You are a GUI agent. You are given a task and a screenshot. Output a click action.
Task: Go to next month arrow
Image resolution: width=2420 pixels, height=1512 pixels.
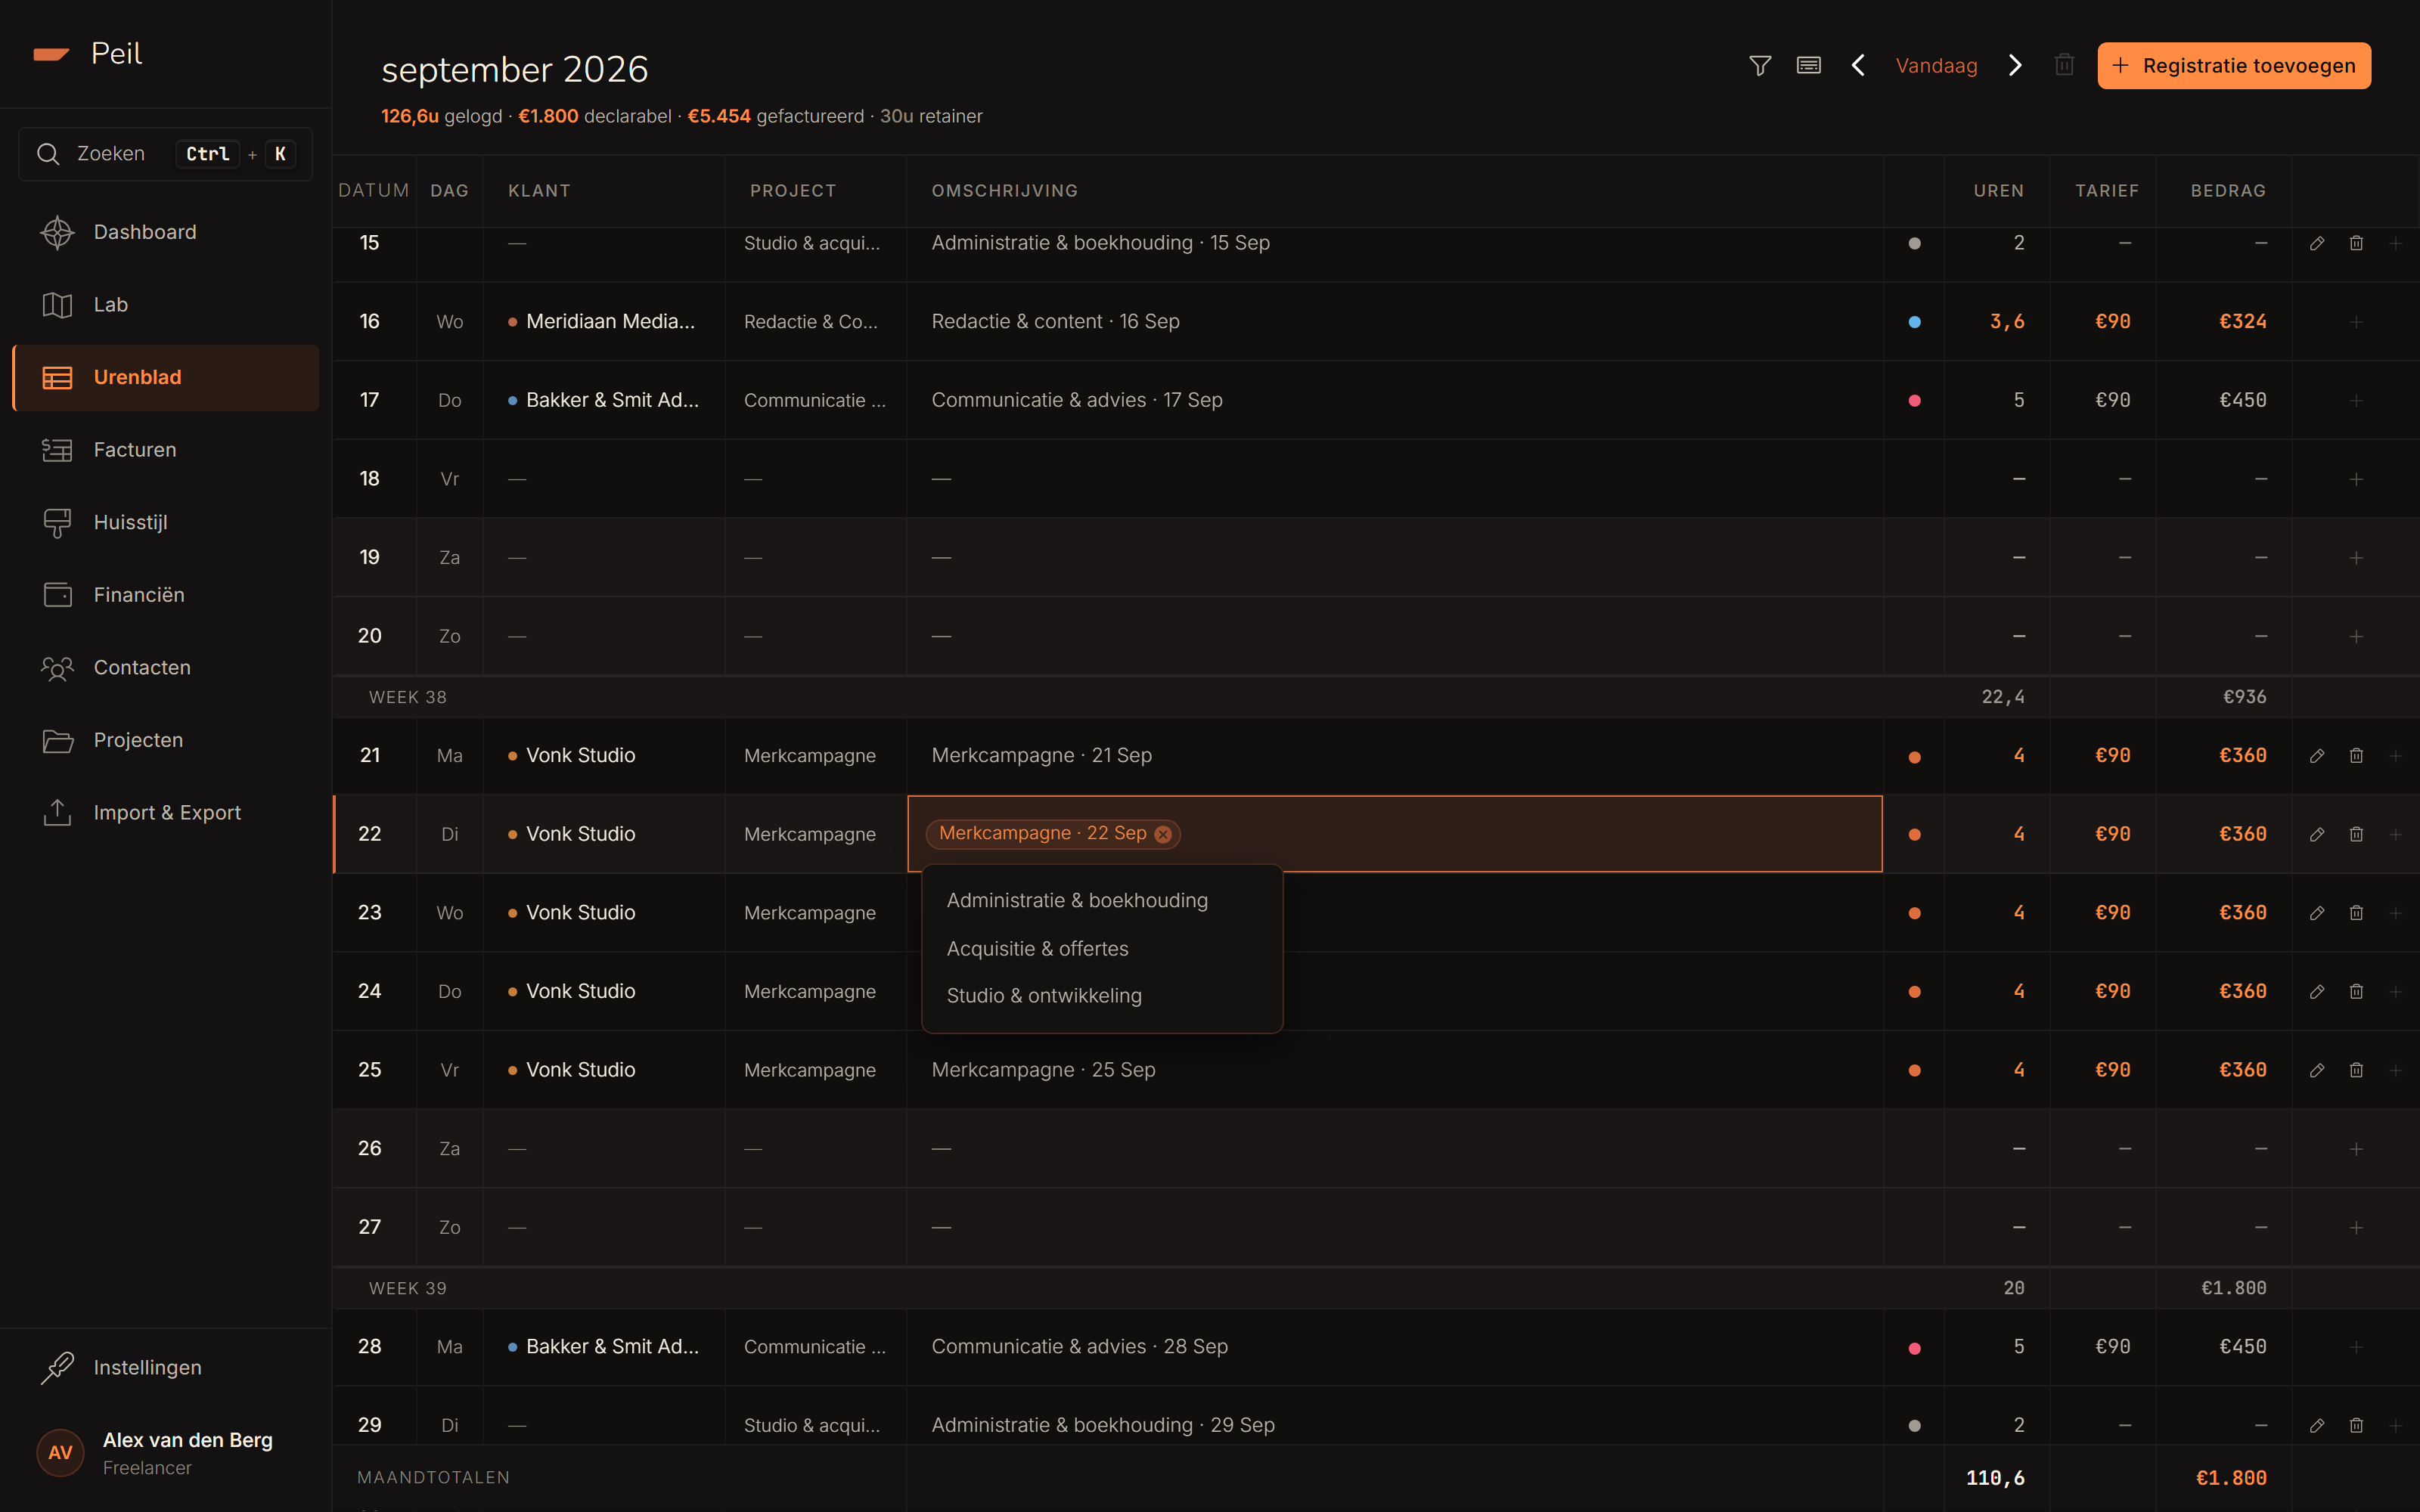coord(2016,66)
